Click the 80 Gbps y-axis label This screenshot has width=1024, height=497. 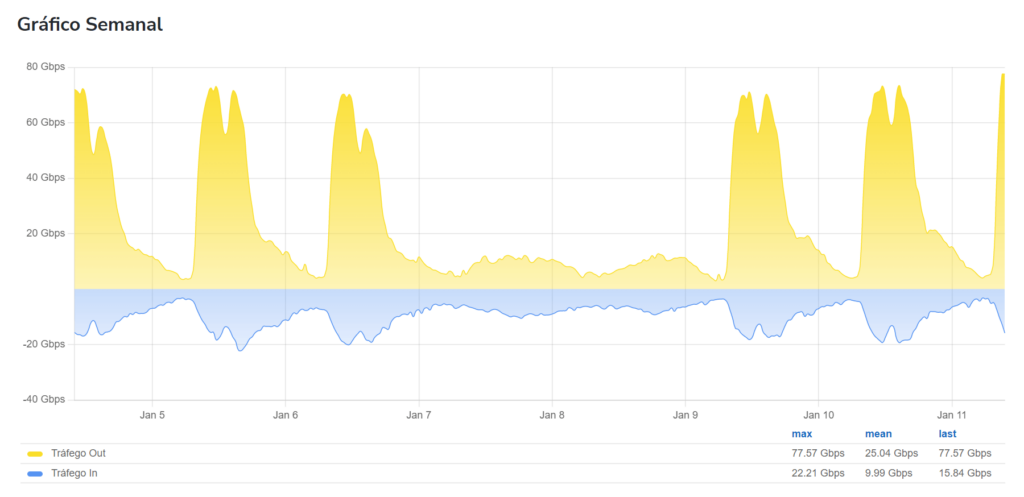pyautogui.click(x=45, y=67)
